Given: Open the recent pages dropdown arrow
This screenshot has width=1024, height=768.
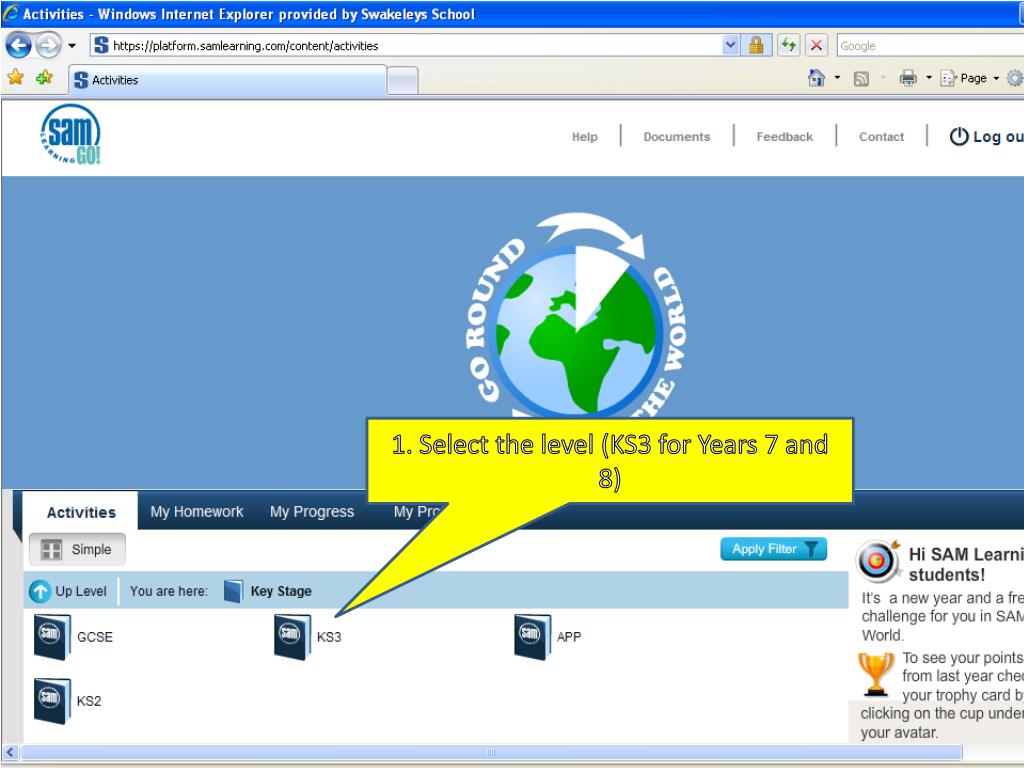Looking at the screenshot, I should pyautogui.click(x=72, y=46).
